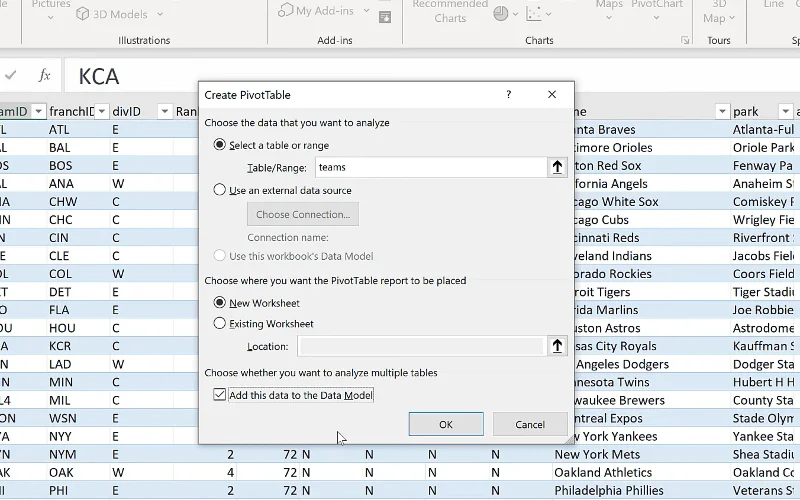Close the Create PivotTable dialog
Image resolution: width=800 pixels, height=500 pixels.
pyautogui.click(x=552, y=94)
